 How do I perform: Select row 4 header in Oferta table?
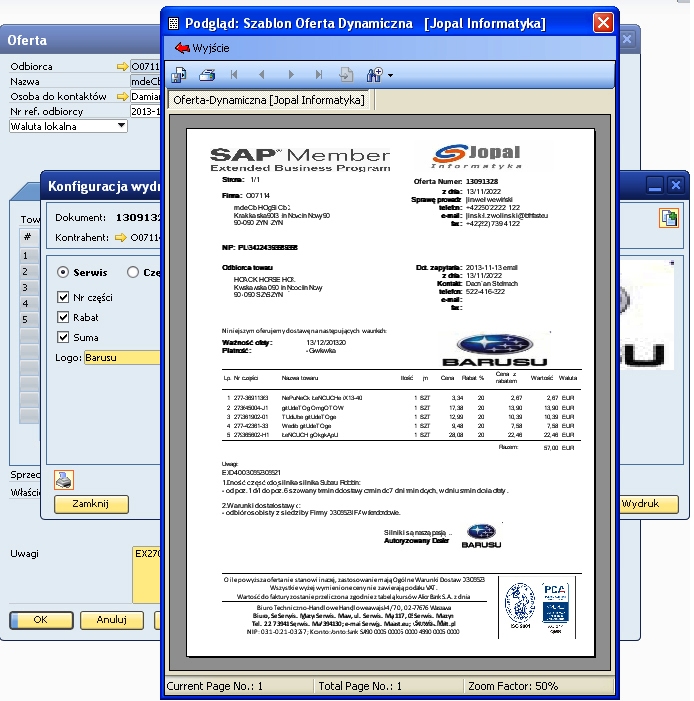pos(30,304)
